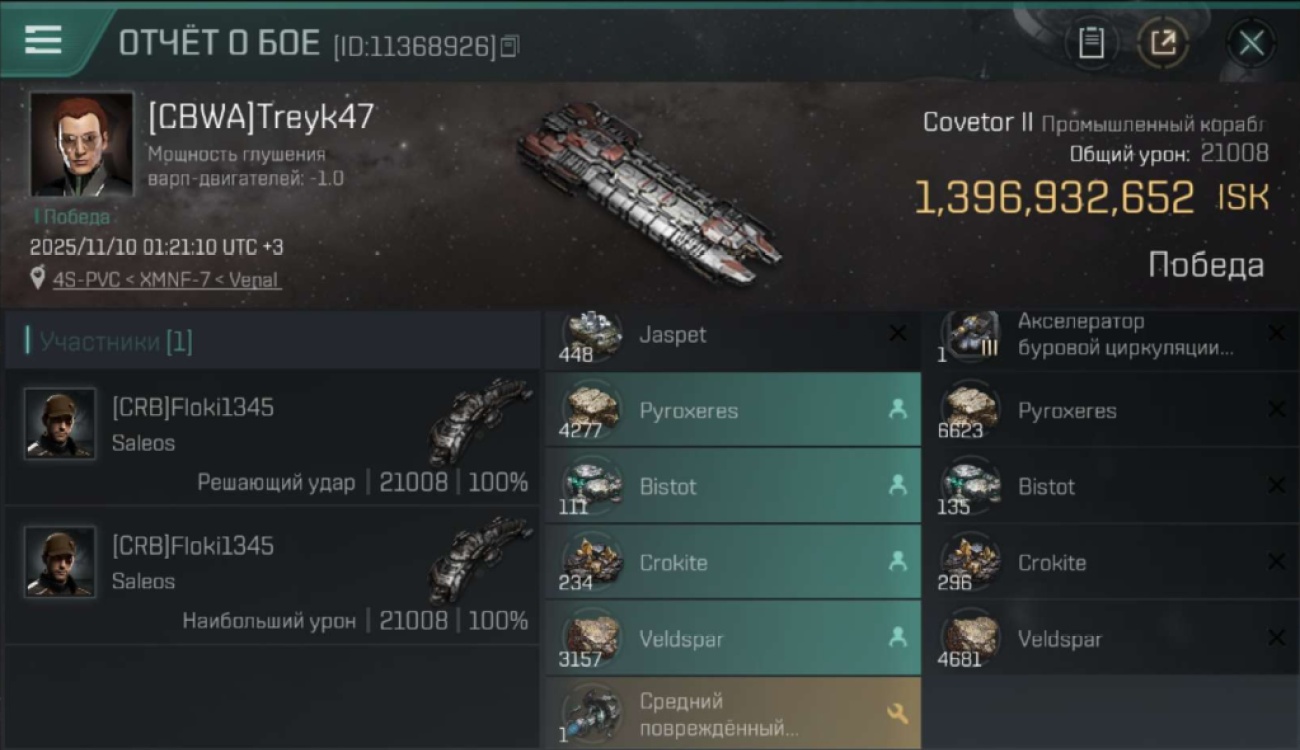Open the hamburger menu
Image resolution: width=1300 pixels, height=750 pixels.
point(43,40)
